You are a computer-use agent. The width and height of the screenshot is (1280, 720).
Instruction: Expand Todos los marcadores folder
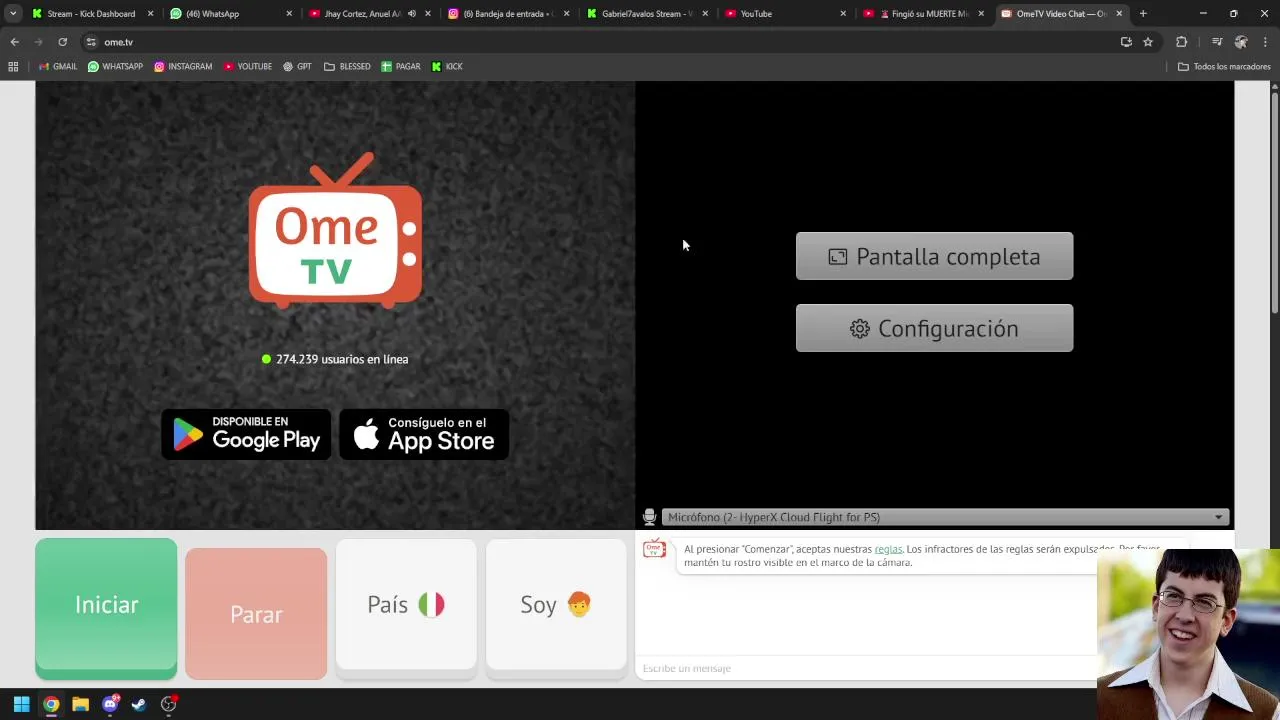pos(1224,66)
